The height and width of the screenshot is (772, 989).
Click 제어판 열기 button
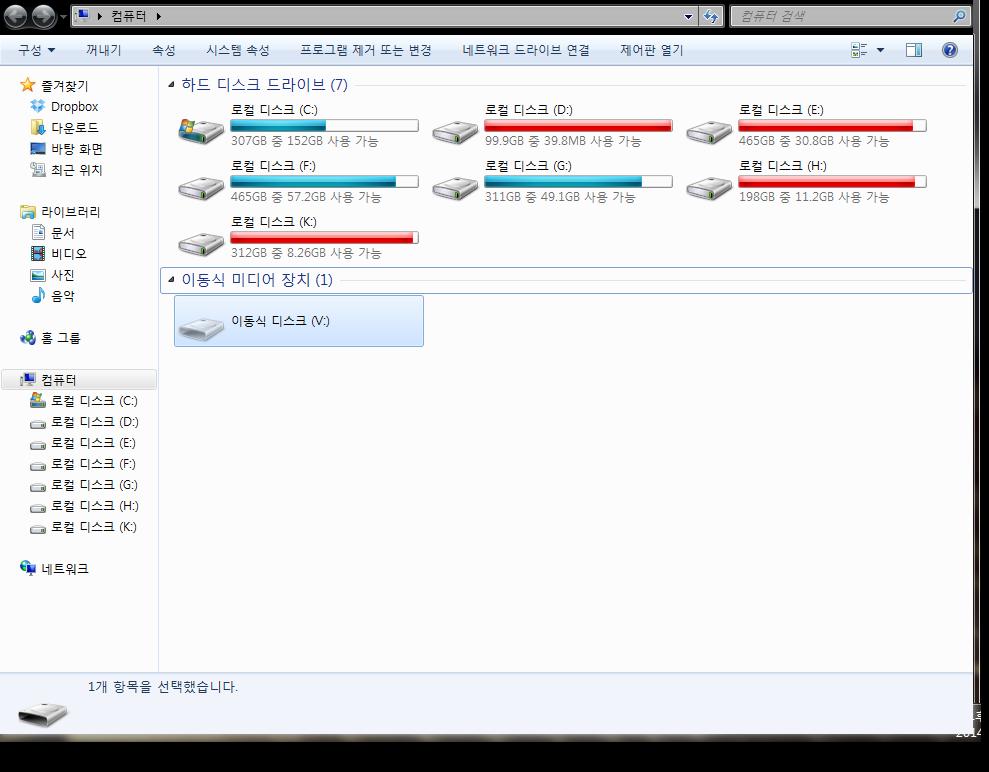652,50
